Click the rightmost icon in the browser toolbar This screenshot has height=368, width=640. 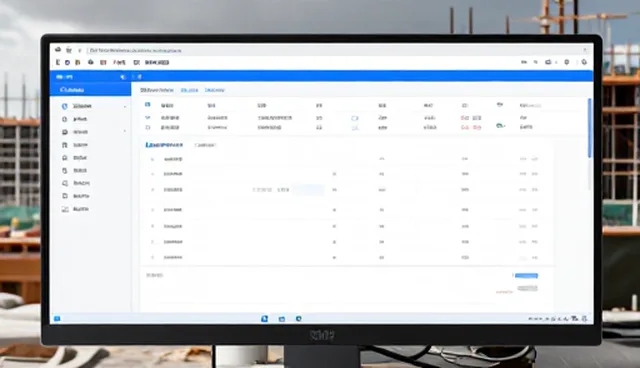coord(584,62)
